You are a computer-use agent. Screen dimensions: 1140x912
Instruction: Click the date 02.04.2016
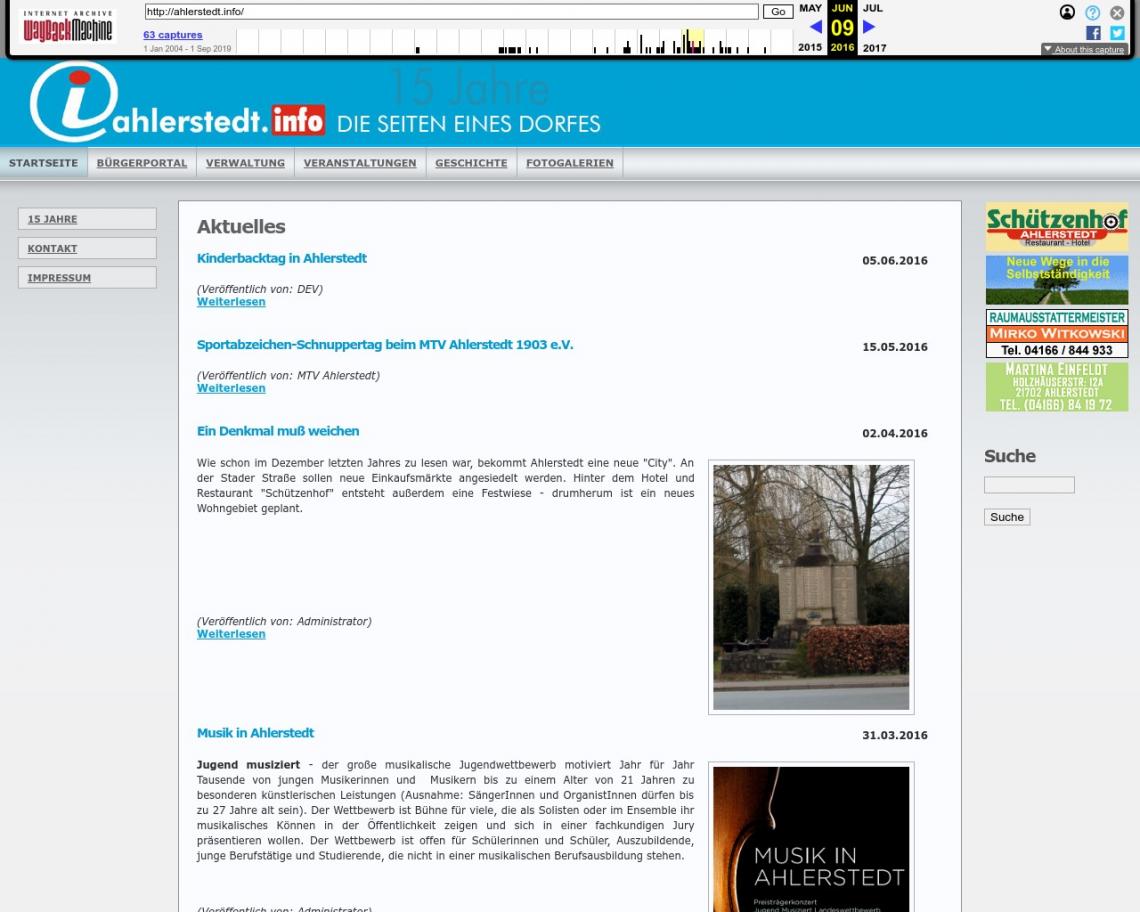[894, 433]
